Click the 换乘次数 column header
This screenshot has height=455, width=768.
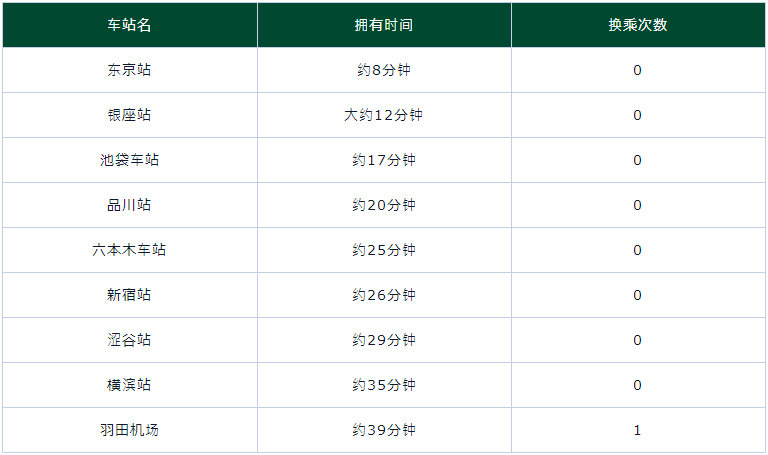(637, 25)
